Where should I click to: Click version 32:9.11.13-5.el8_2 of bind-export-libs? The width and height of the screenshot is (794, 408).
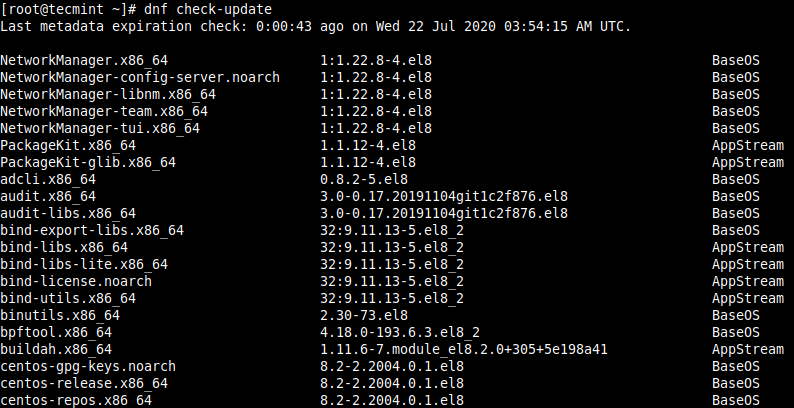click(392, 230)
